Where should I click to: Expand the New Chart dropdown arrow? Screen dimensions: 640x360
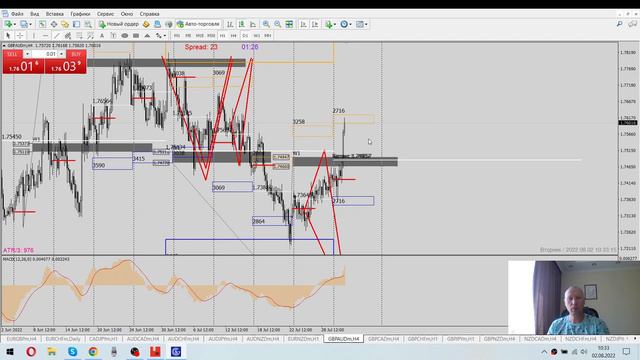click(x=15, y=24)
